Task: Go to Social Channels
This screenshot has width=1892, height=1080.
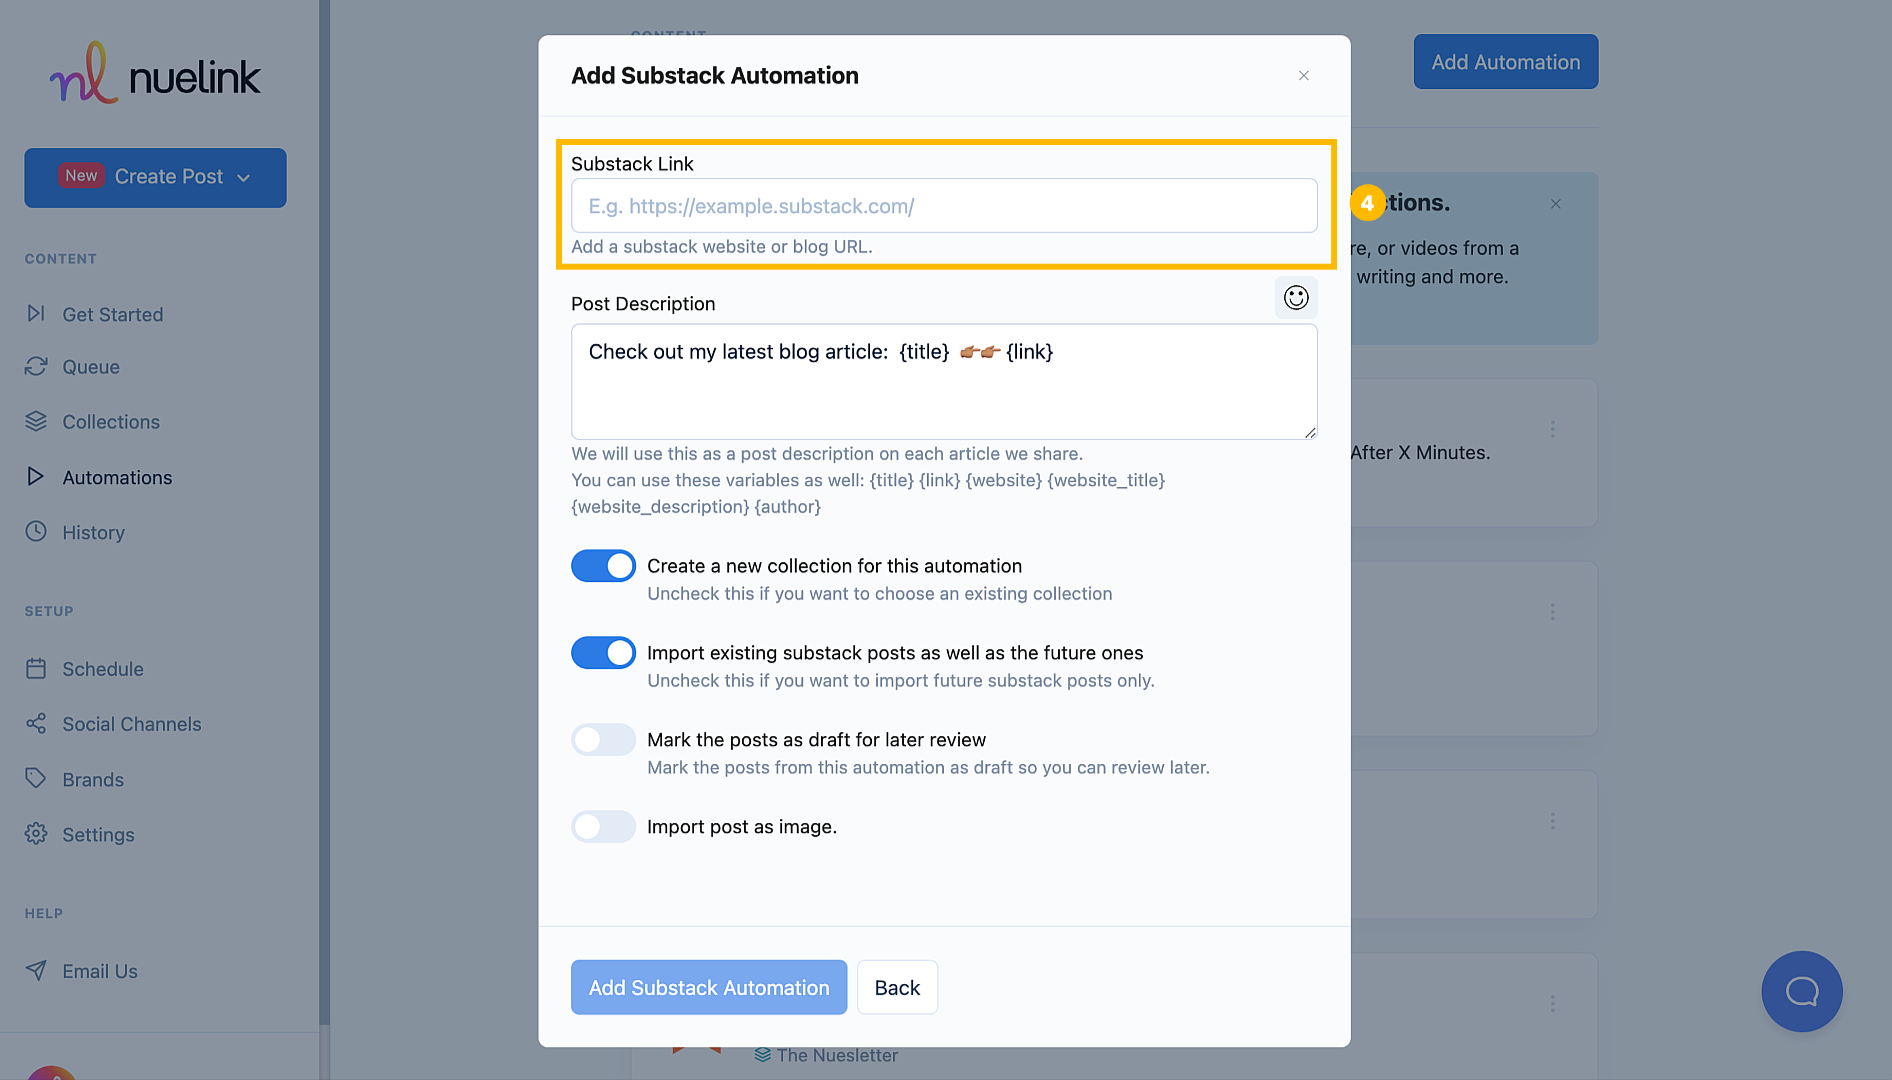Action: pos(132,724)
